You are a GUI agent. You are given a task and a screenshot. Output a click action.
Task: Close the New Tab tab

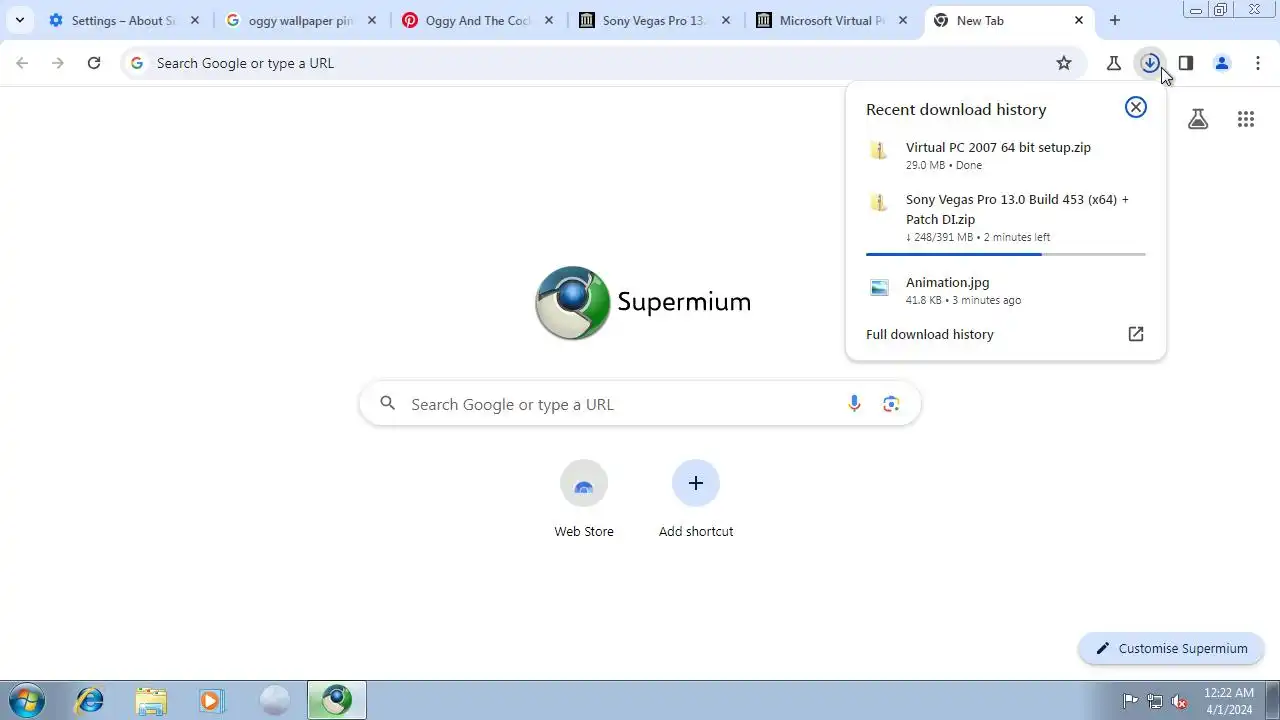1079,20
